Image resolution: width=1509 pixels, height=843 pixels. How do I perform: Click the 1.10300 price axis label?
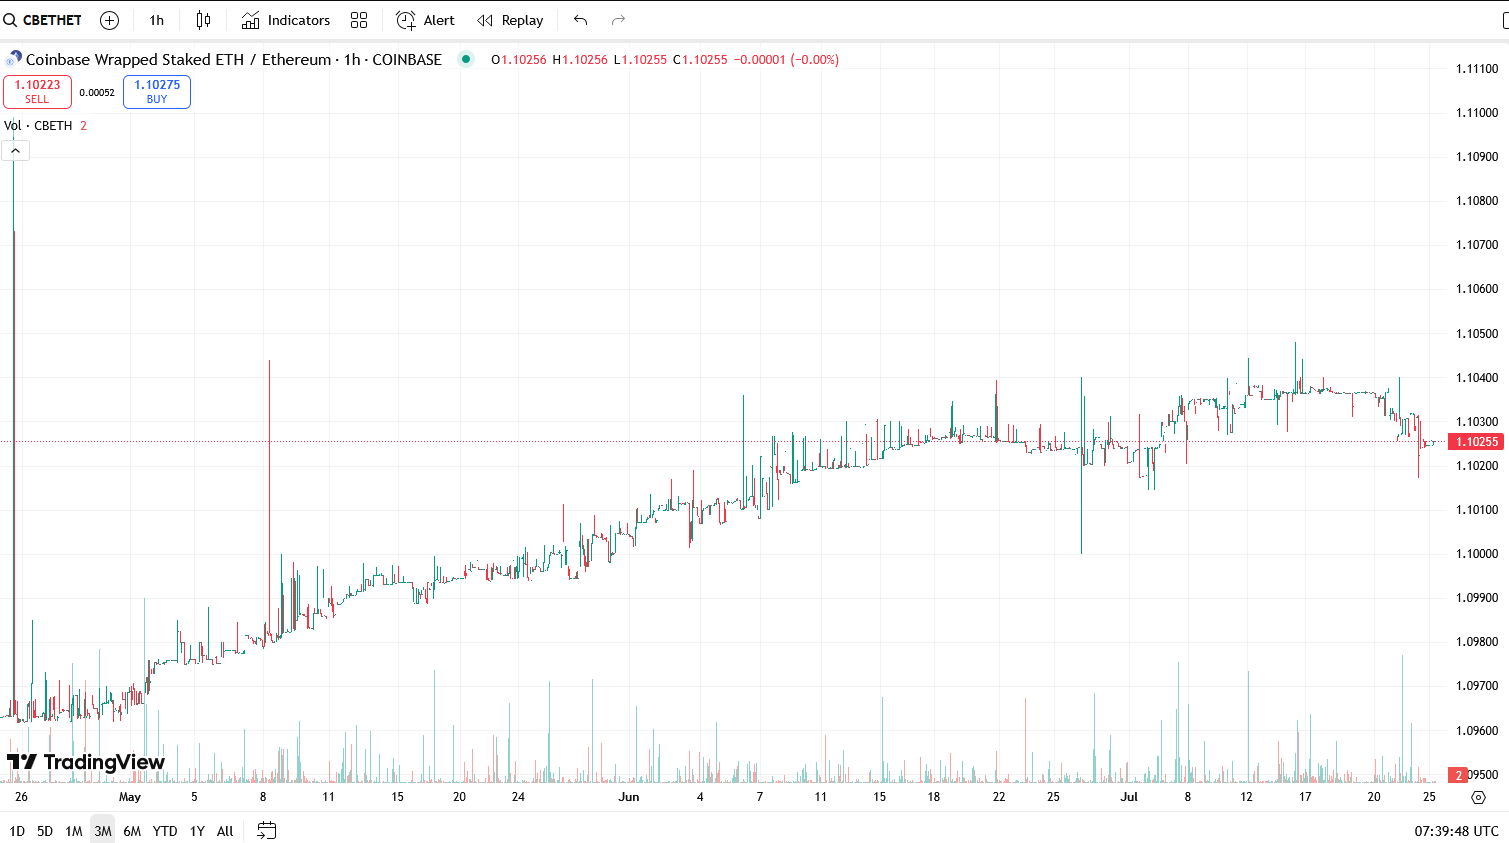pos(1477,422)
